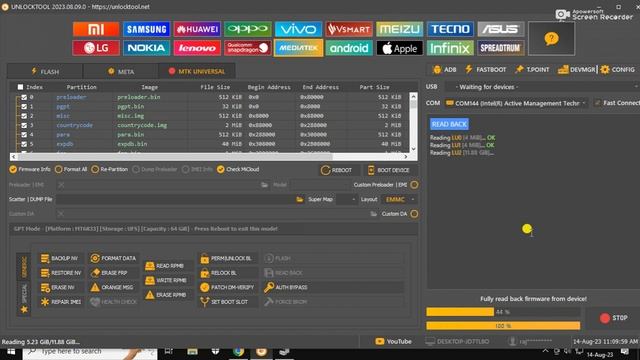The image size is (640, 360).
Task: Select the Spreadtrum brand icon
Action: pyautogui.click(x=501, y=48)
